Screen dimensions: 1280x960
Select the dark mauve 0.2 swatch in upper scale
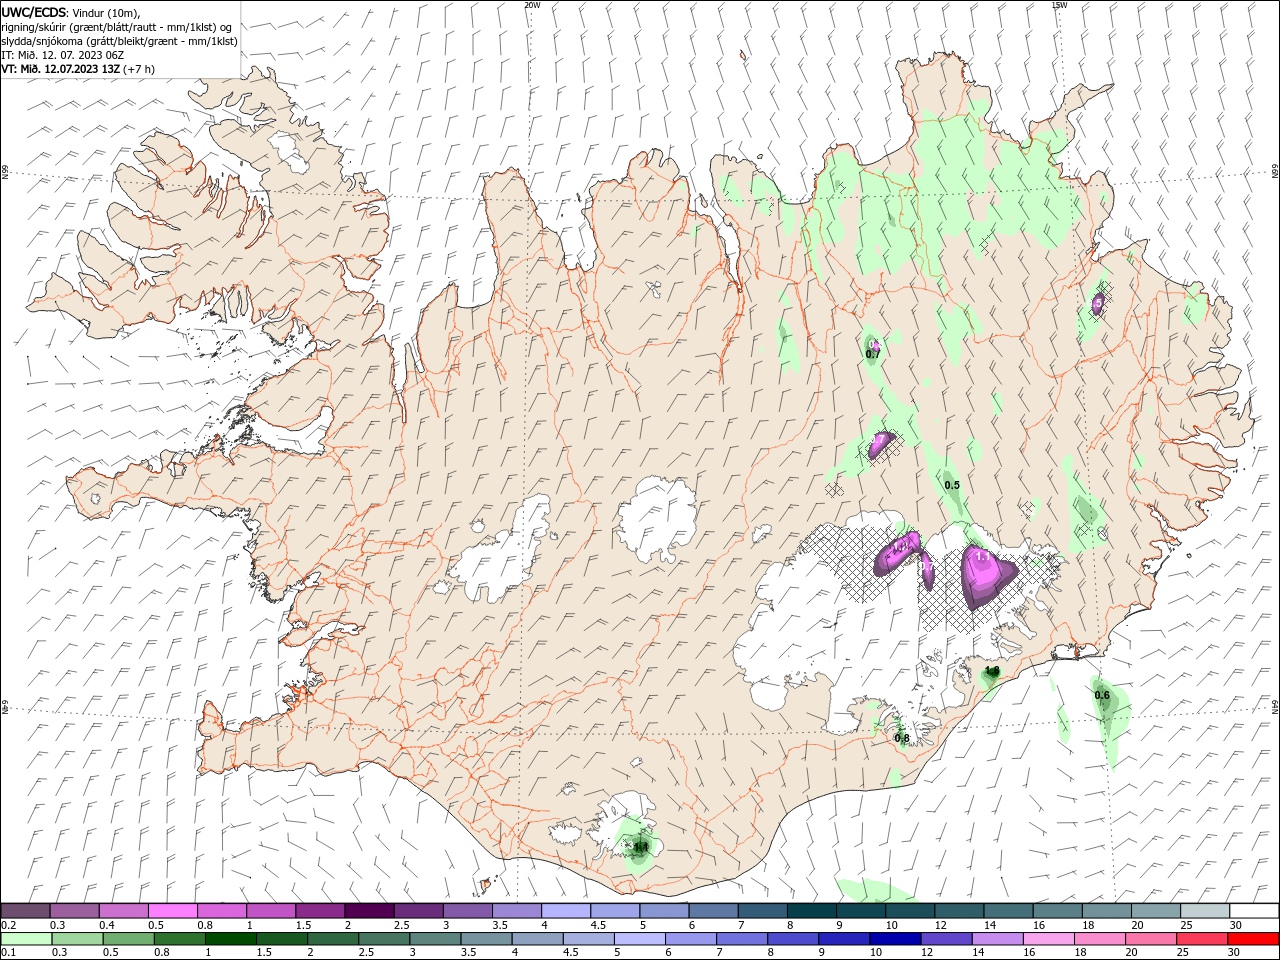(x=25, y=910)
